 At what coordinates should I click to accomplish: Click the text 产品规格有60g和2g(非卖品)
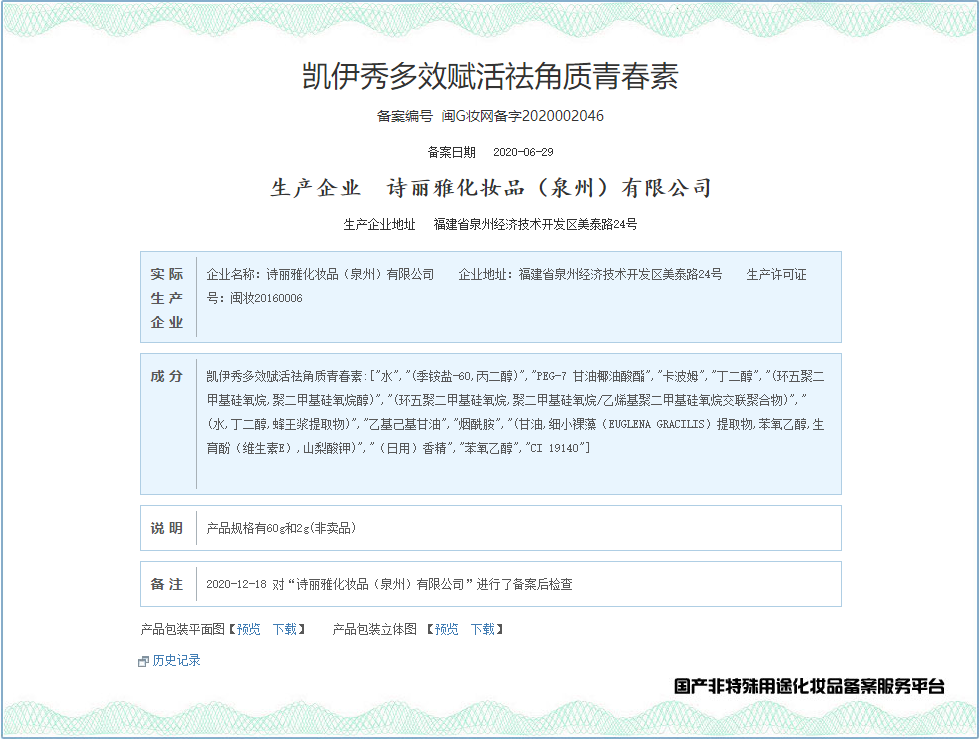tap(281, 528)
